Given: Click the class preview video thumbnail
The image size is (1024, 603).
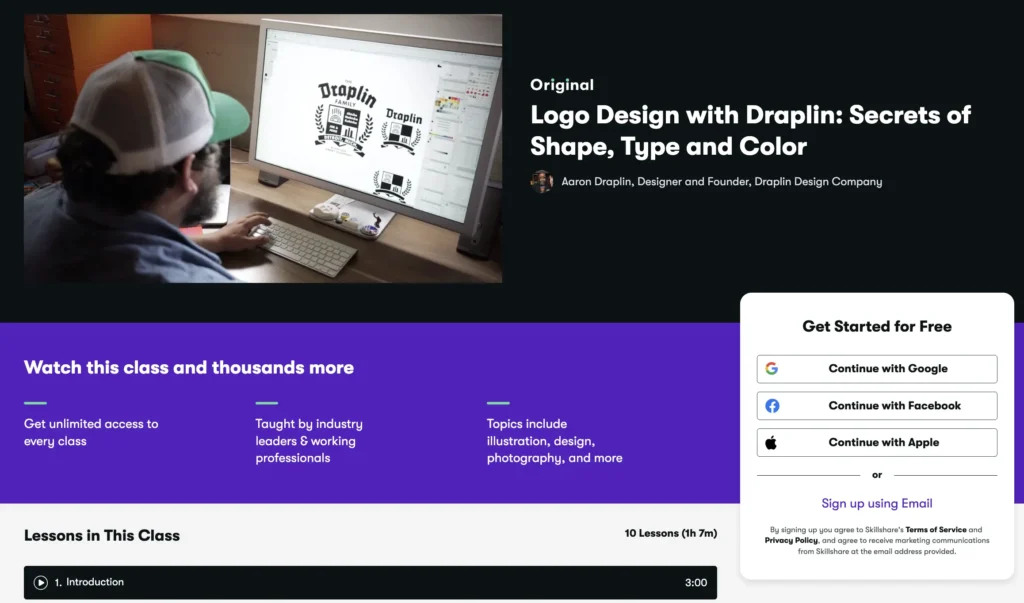Looking at the screenshot, I should [x=263, y=149].
